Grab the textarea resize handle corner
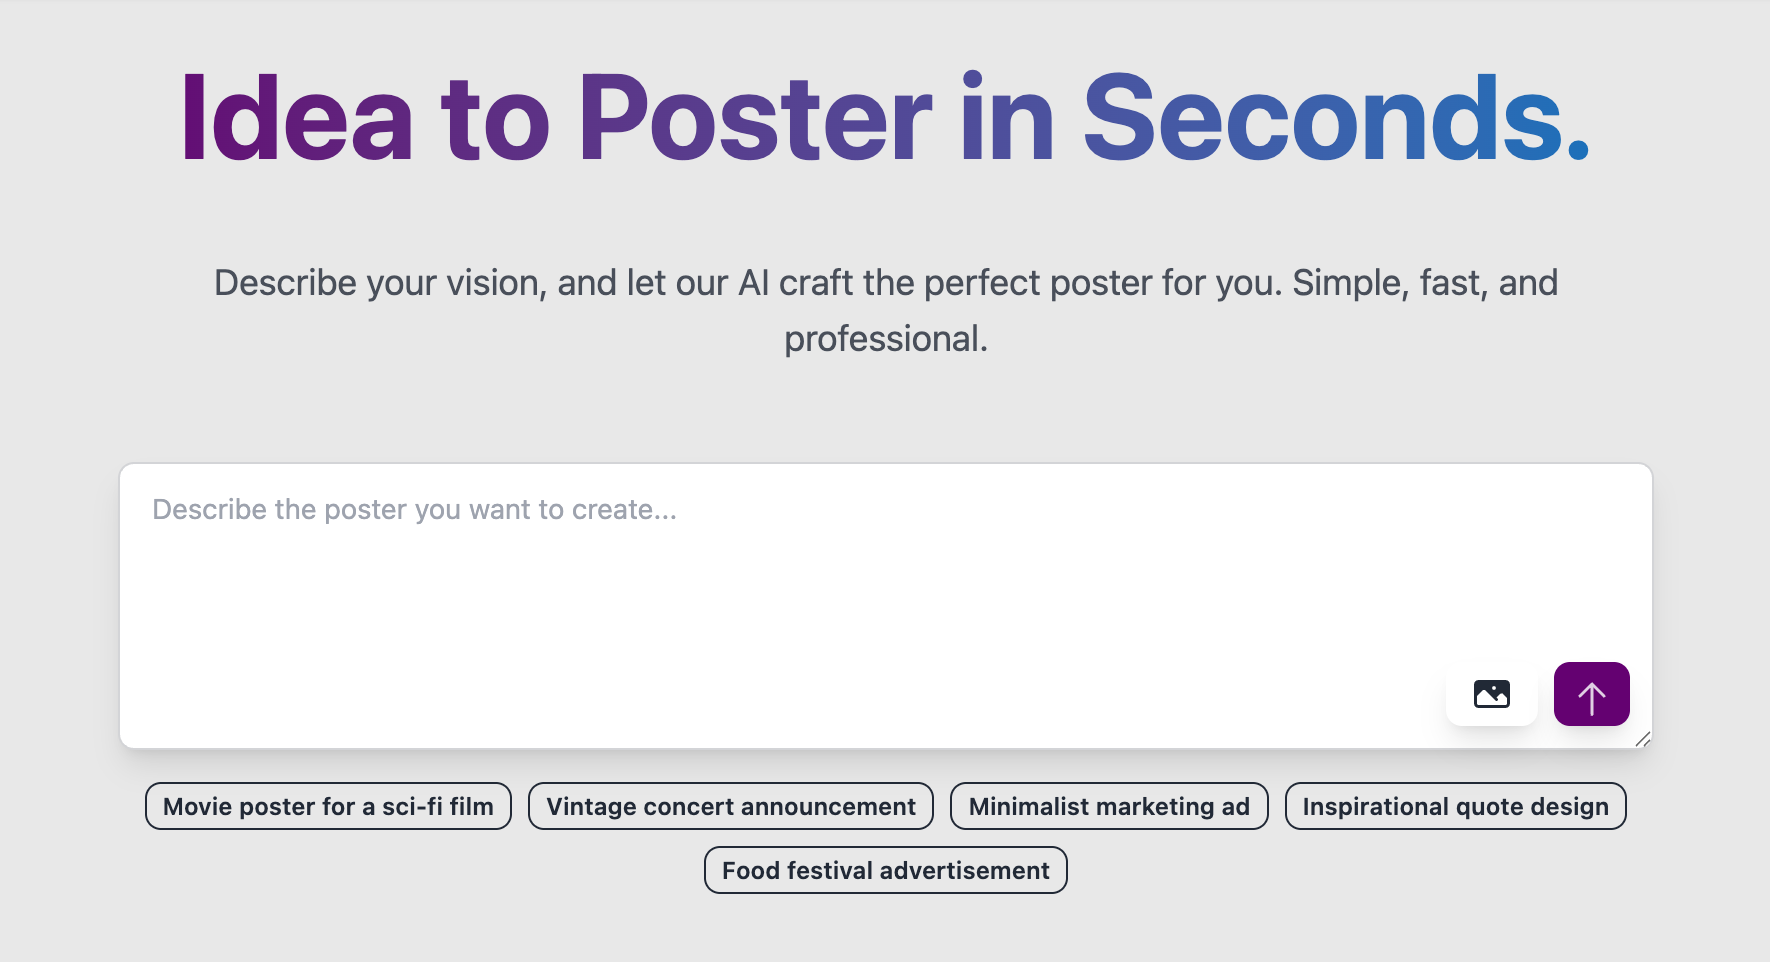The width and height of the screenshot is (1770, 962). pos(1642,739)
